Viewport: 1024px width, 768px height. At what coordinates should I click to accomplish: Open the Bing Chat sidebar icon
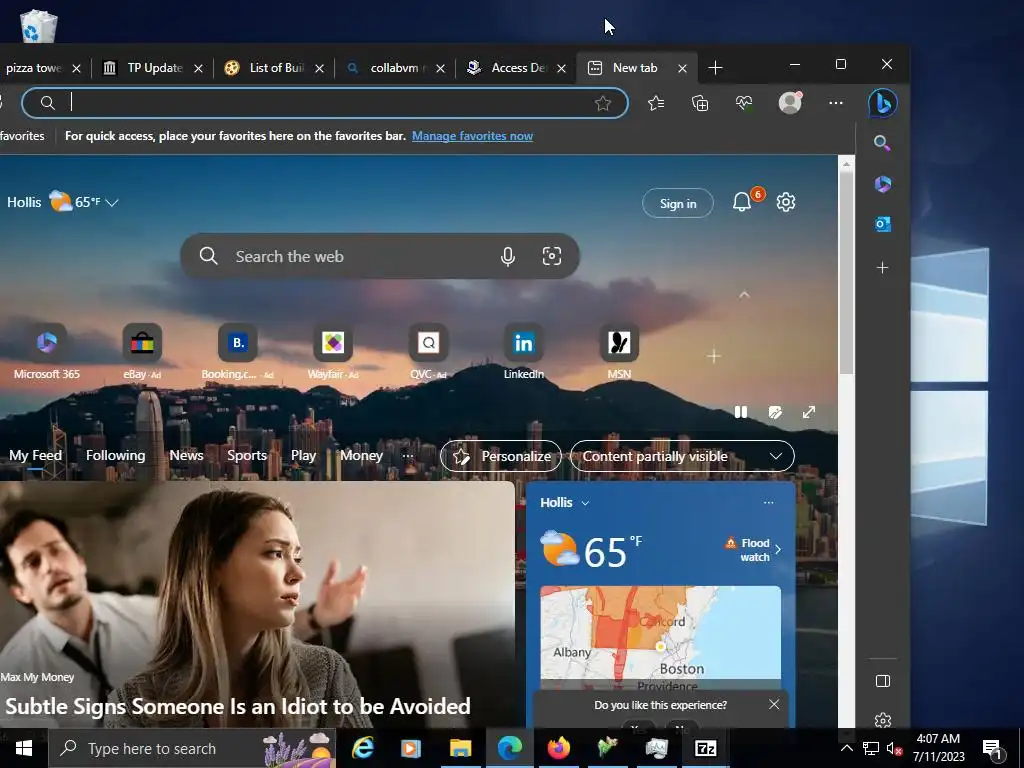(x=882, y=103)
